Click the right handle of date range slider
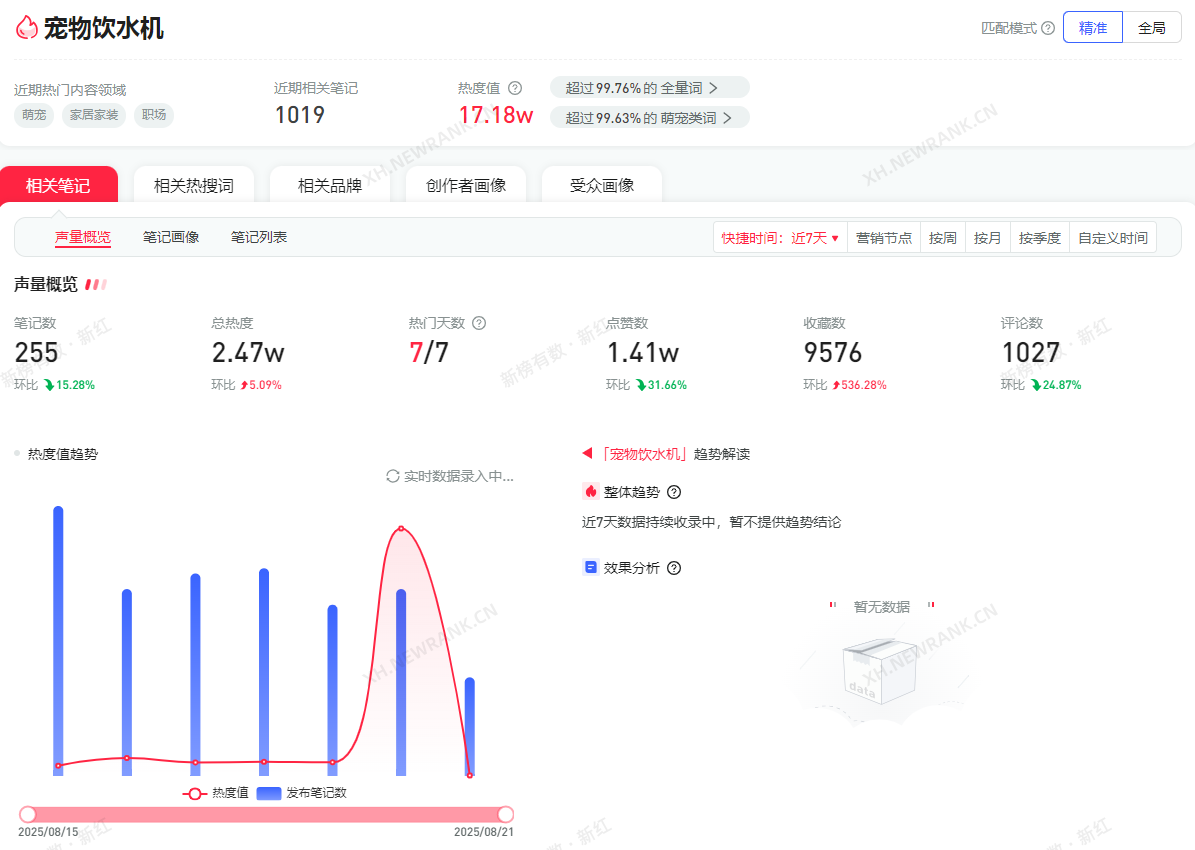The width and height of the screenshot is (1195, 850). 506,815
